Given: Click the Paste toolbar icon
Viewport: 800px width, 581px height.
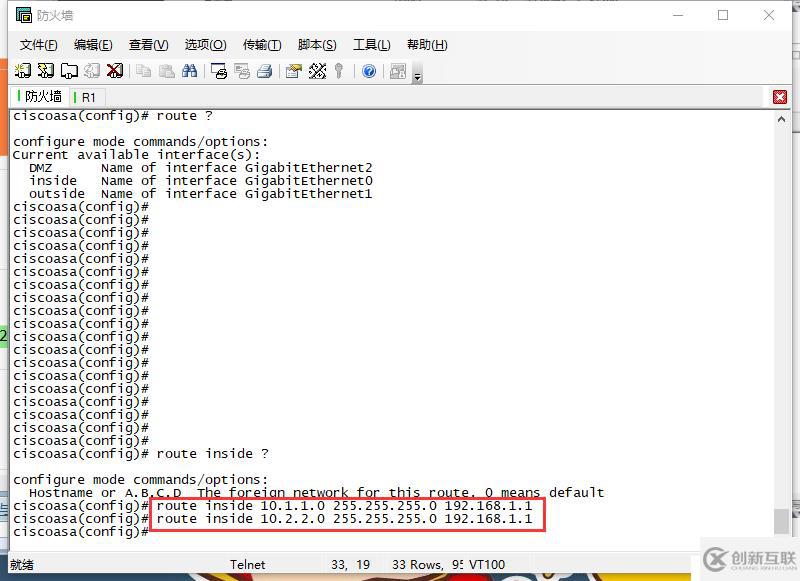Looking at the screenshot, I should pyautogui.click(x=166, y=71).
